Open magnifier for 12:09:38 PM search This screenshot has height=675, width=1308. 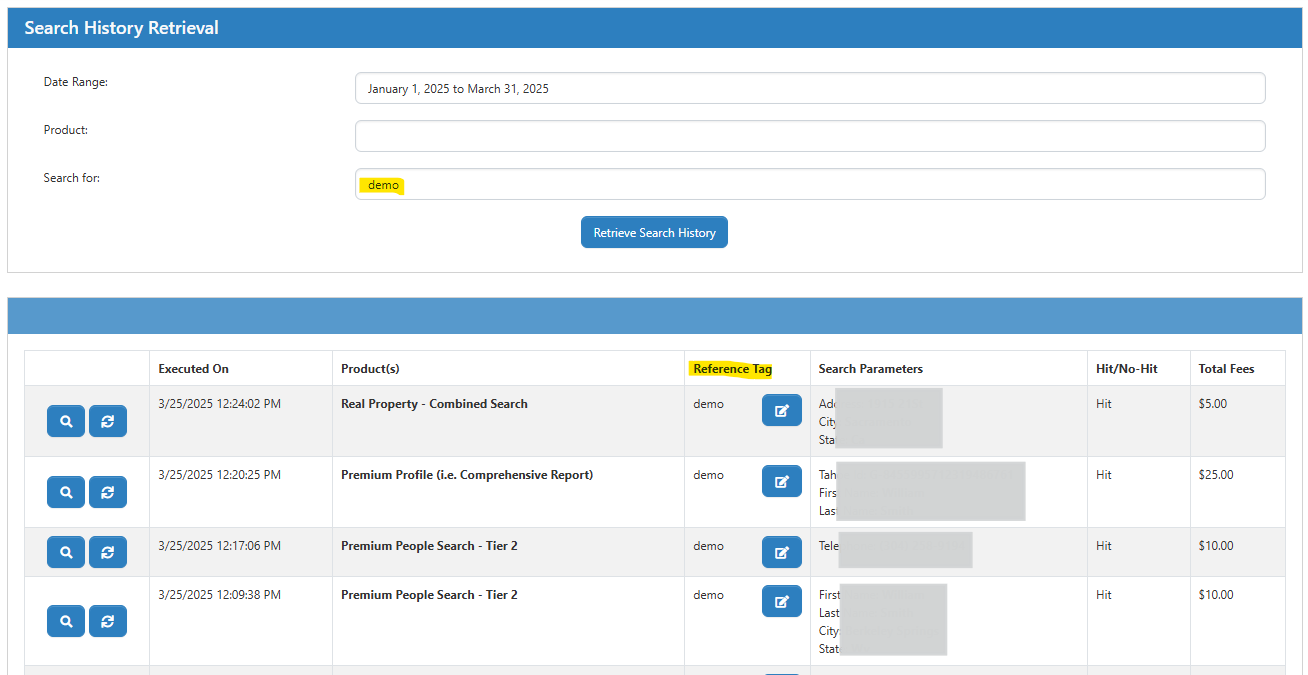tap(66, 621)
